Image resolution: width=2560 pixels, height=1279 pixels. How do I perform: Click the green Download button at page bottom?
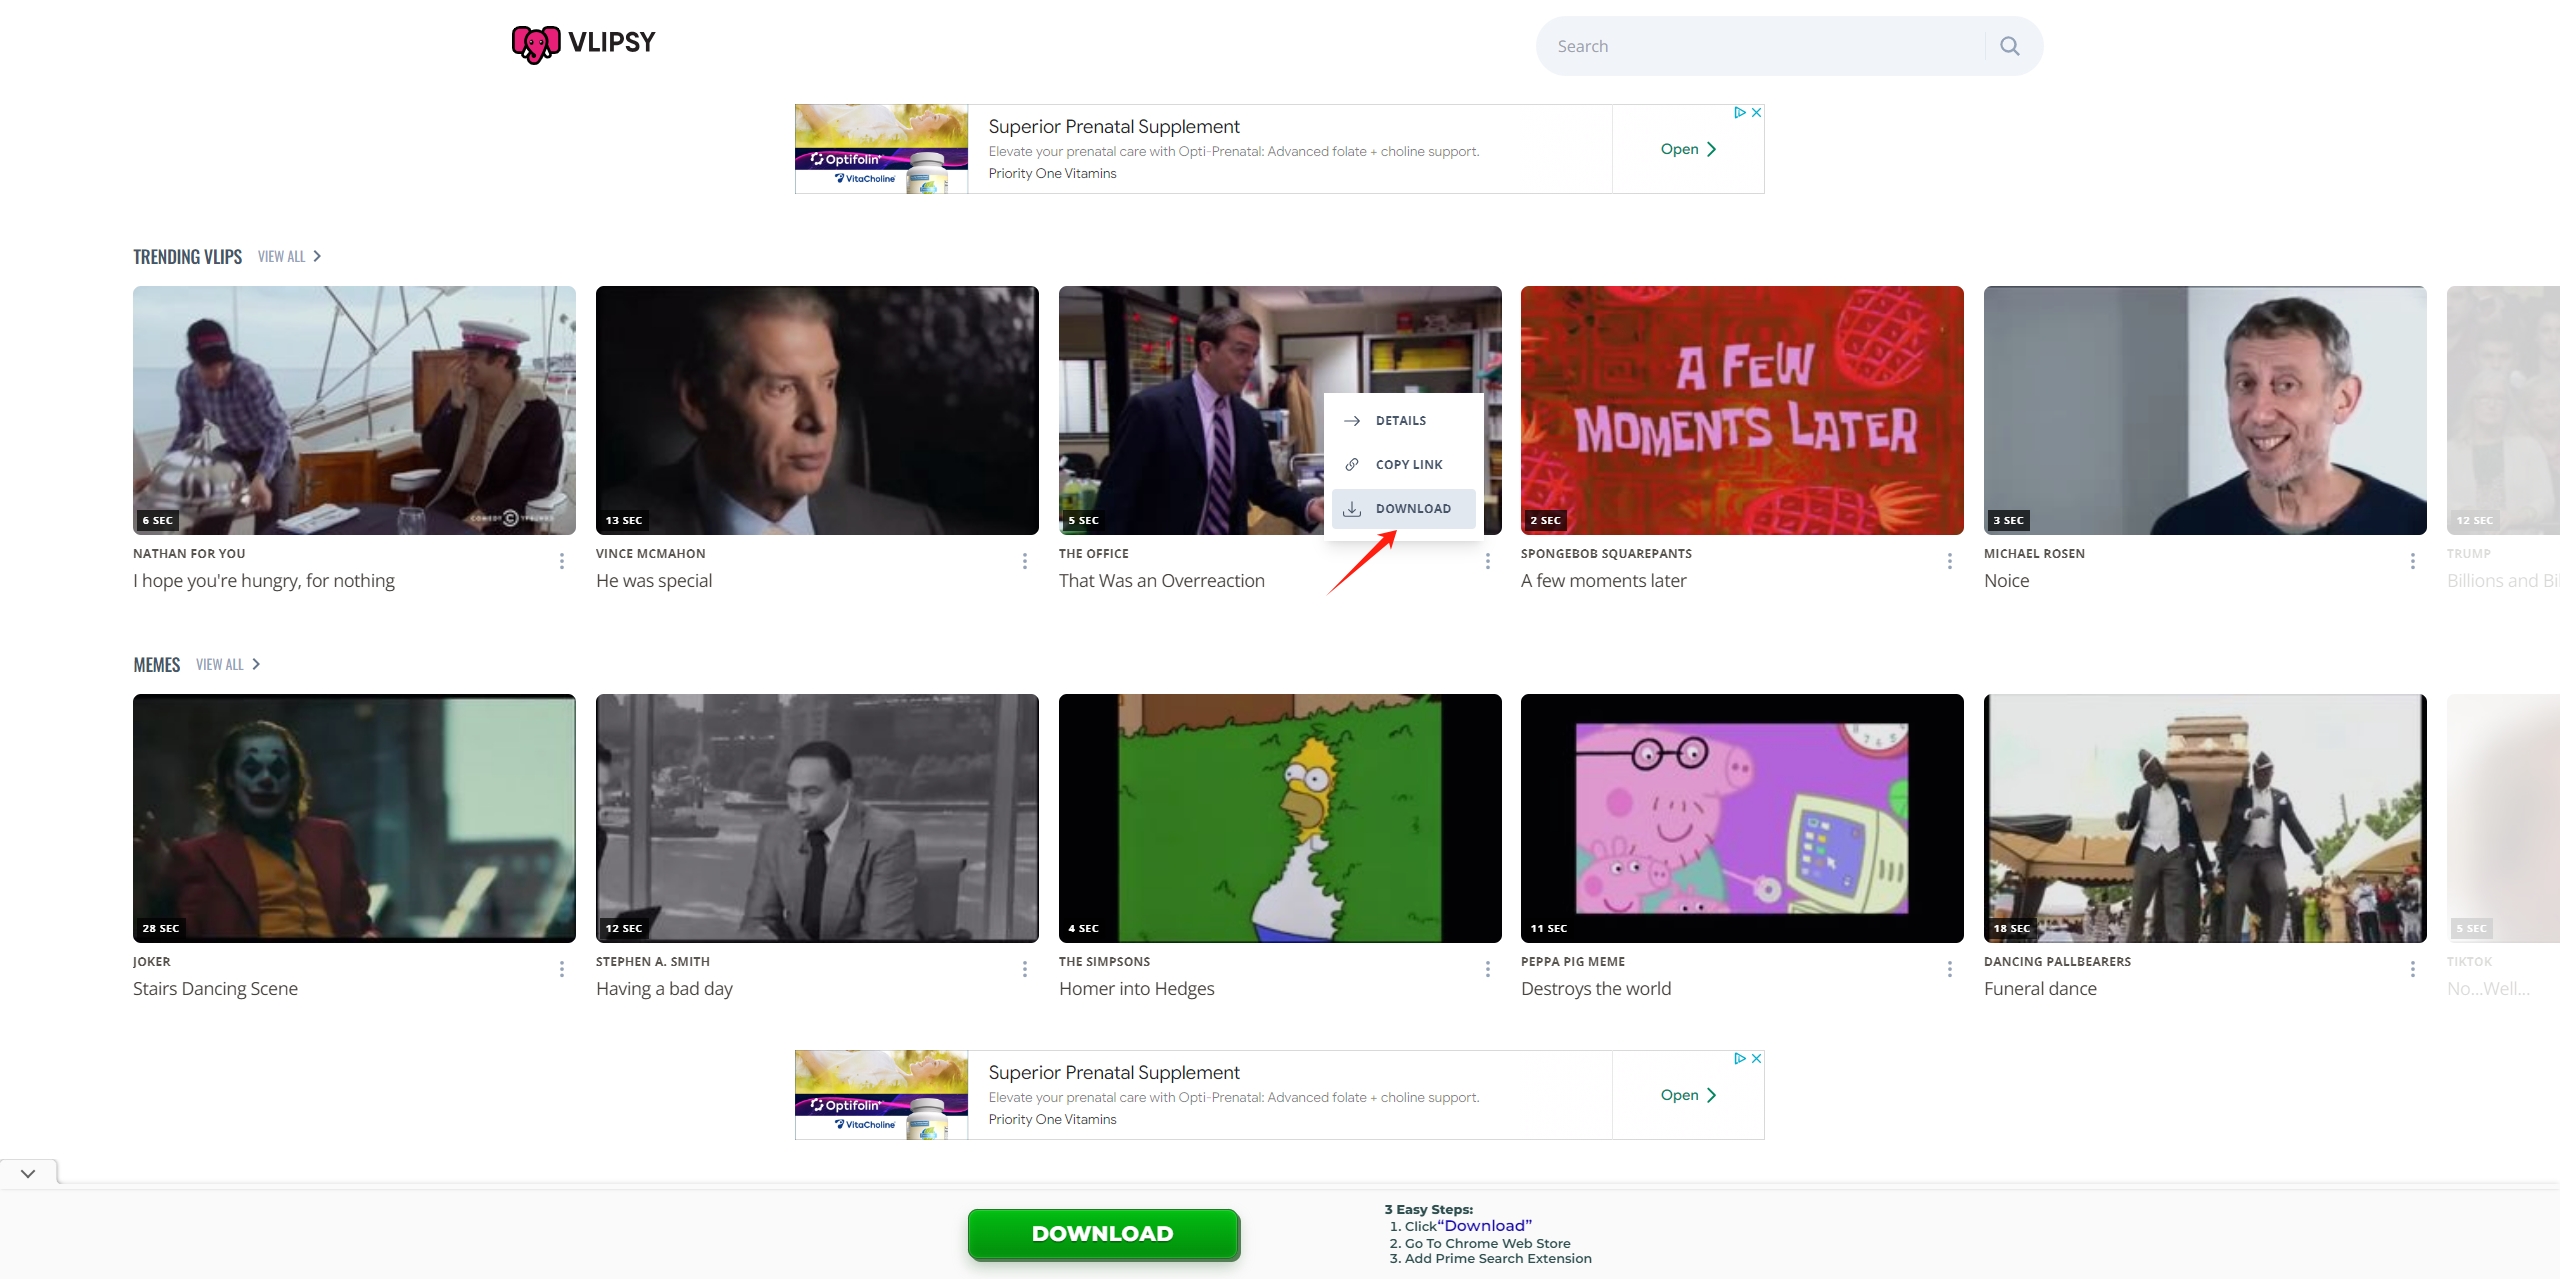pos(1104,1233)
